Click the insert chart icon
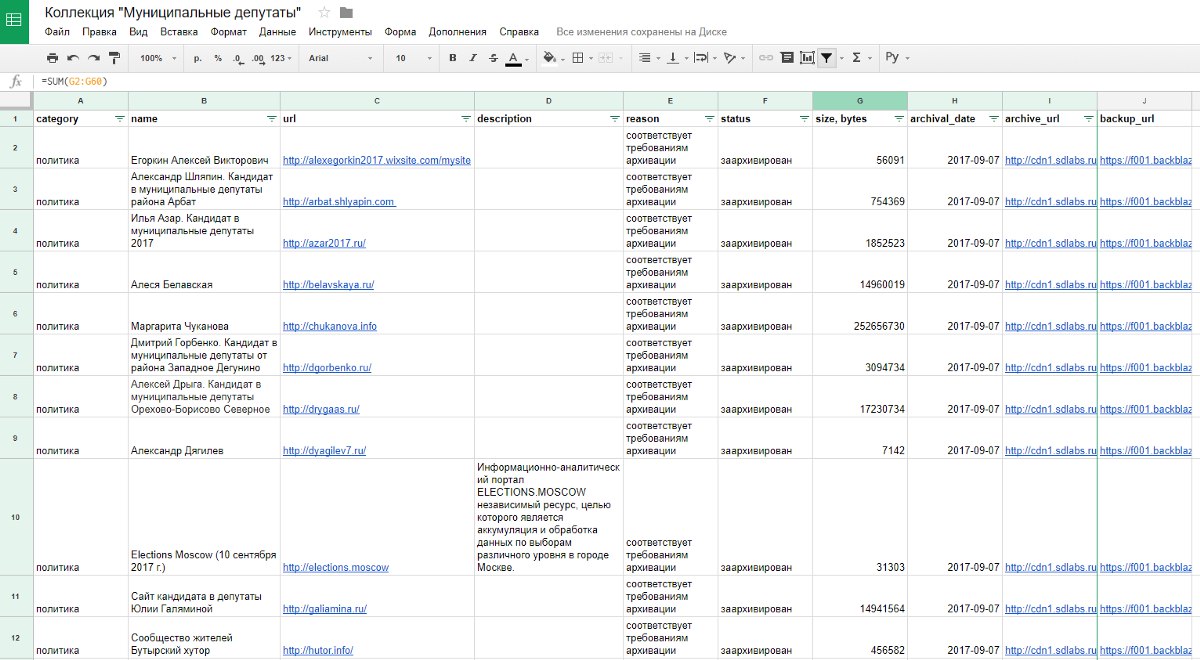1200x660 pixels. [807, 58]
